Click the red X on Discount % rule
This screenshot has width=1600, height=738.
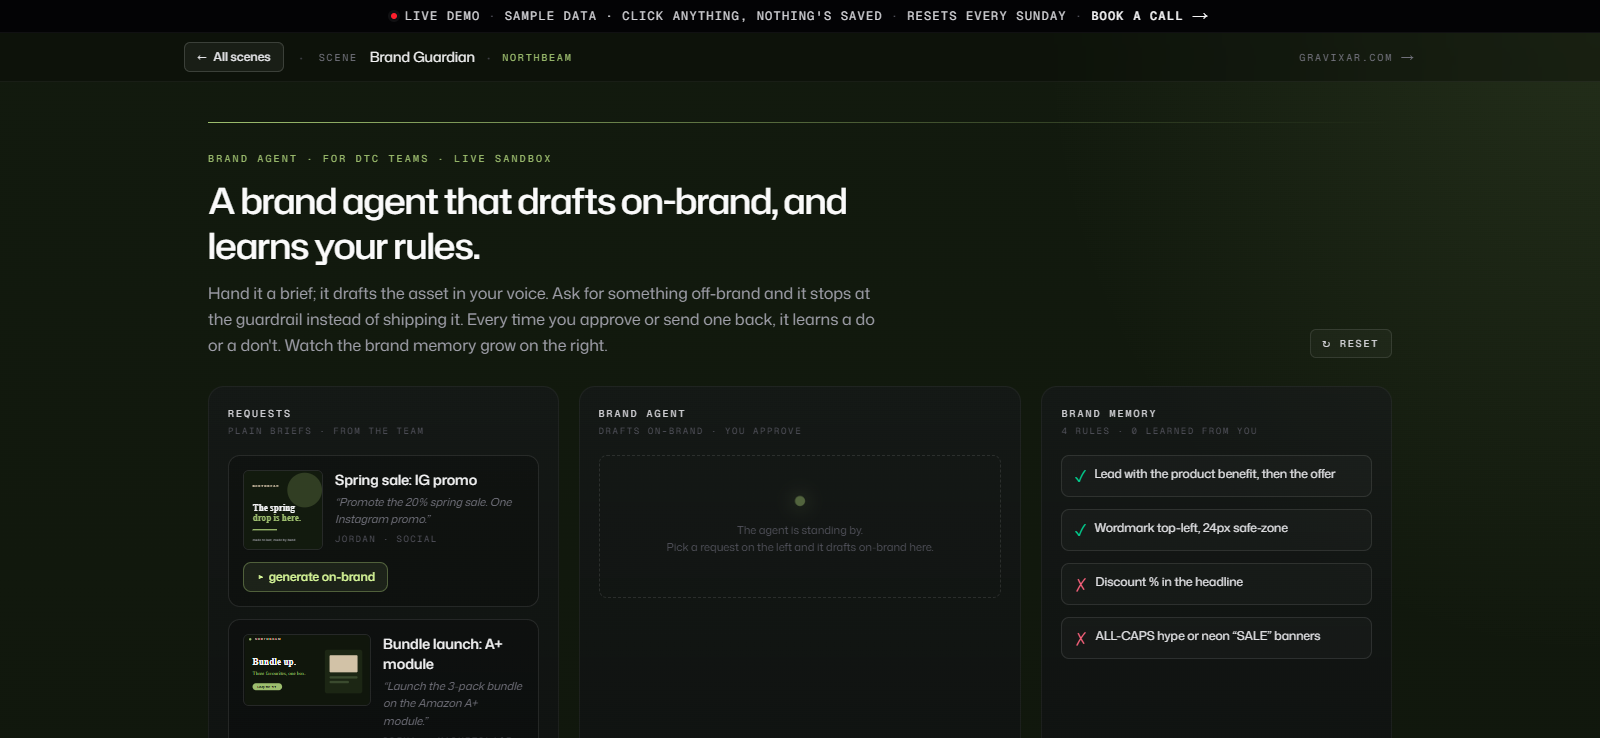[x=1080, y=584]
